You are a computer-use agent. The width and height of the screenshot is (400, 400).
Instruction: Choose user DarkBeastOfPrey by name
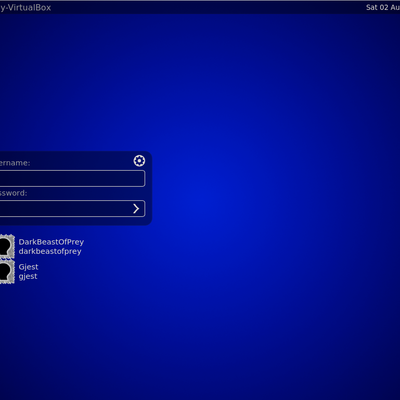pyautogui.click(x=51, y=242)
